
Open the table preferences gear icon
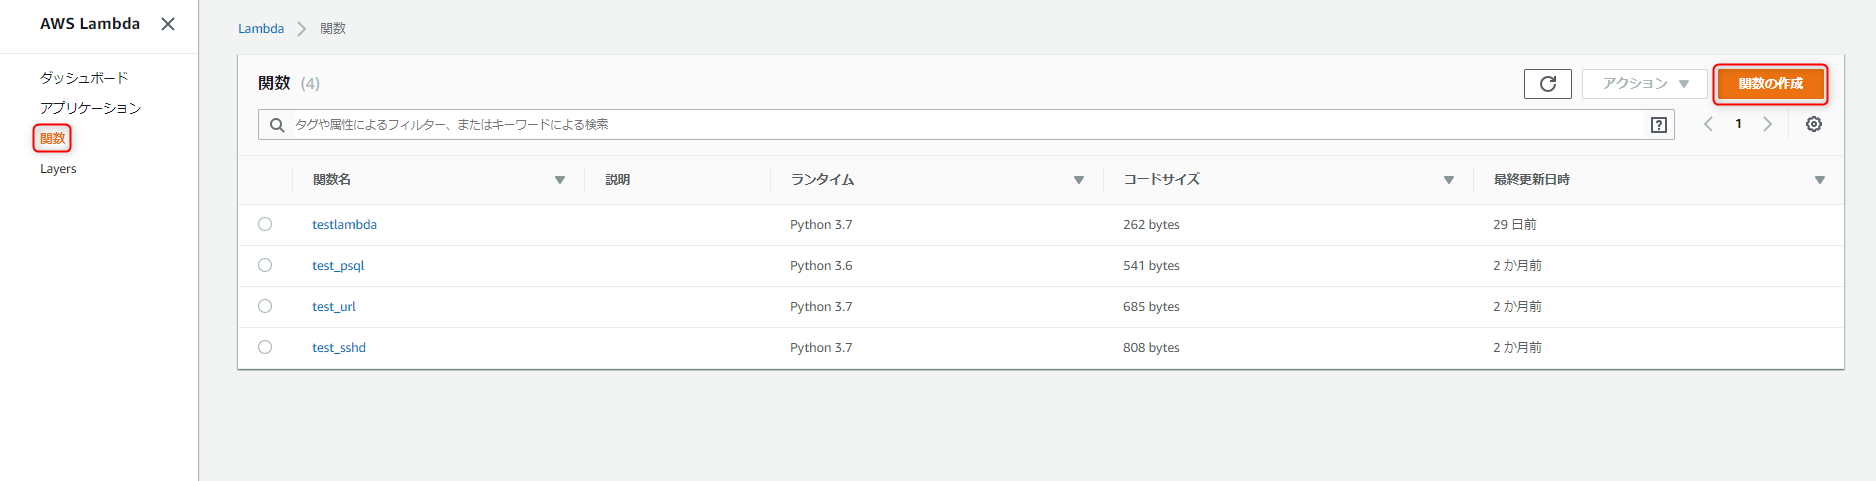click(x=1814, y=124)
